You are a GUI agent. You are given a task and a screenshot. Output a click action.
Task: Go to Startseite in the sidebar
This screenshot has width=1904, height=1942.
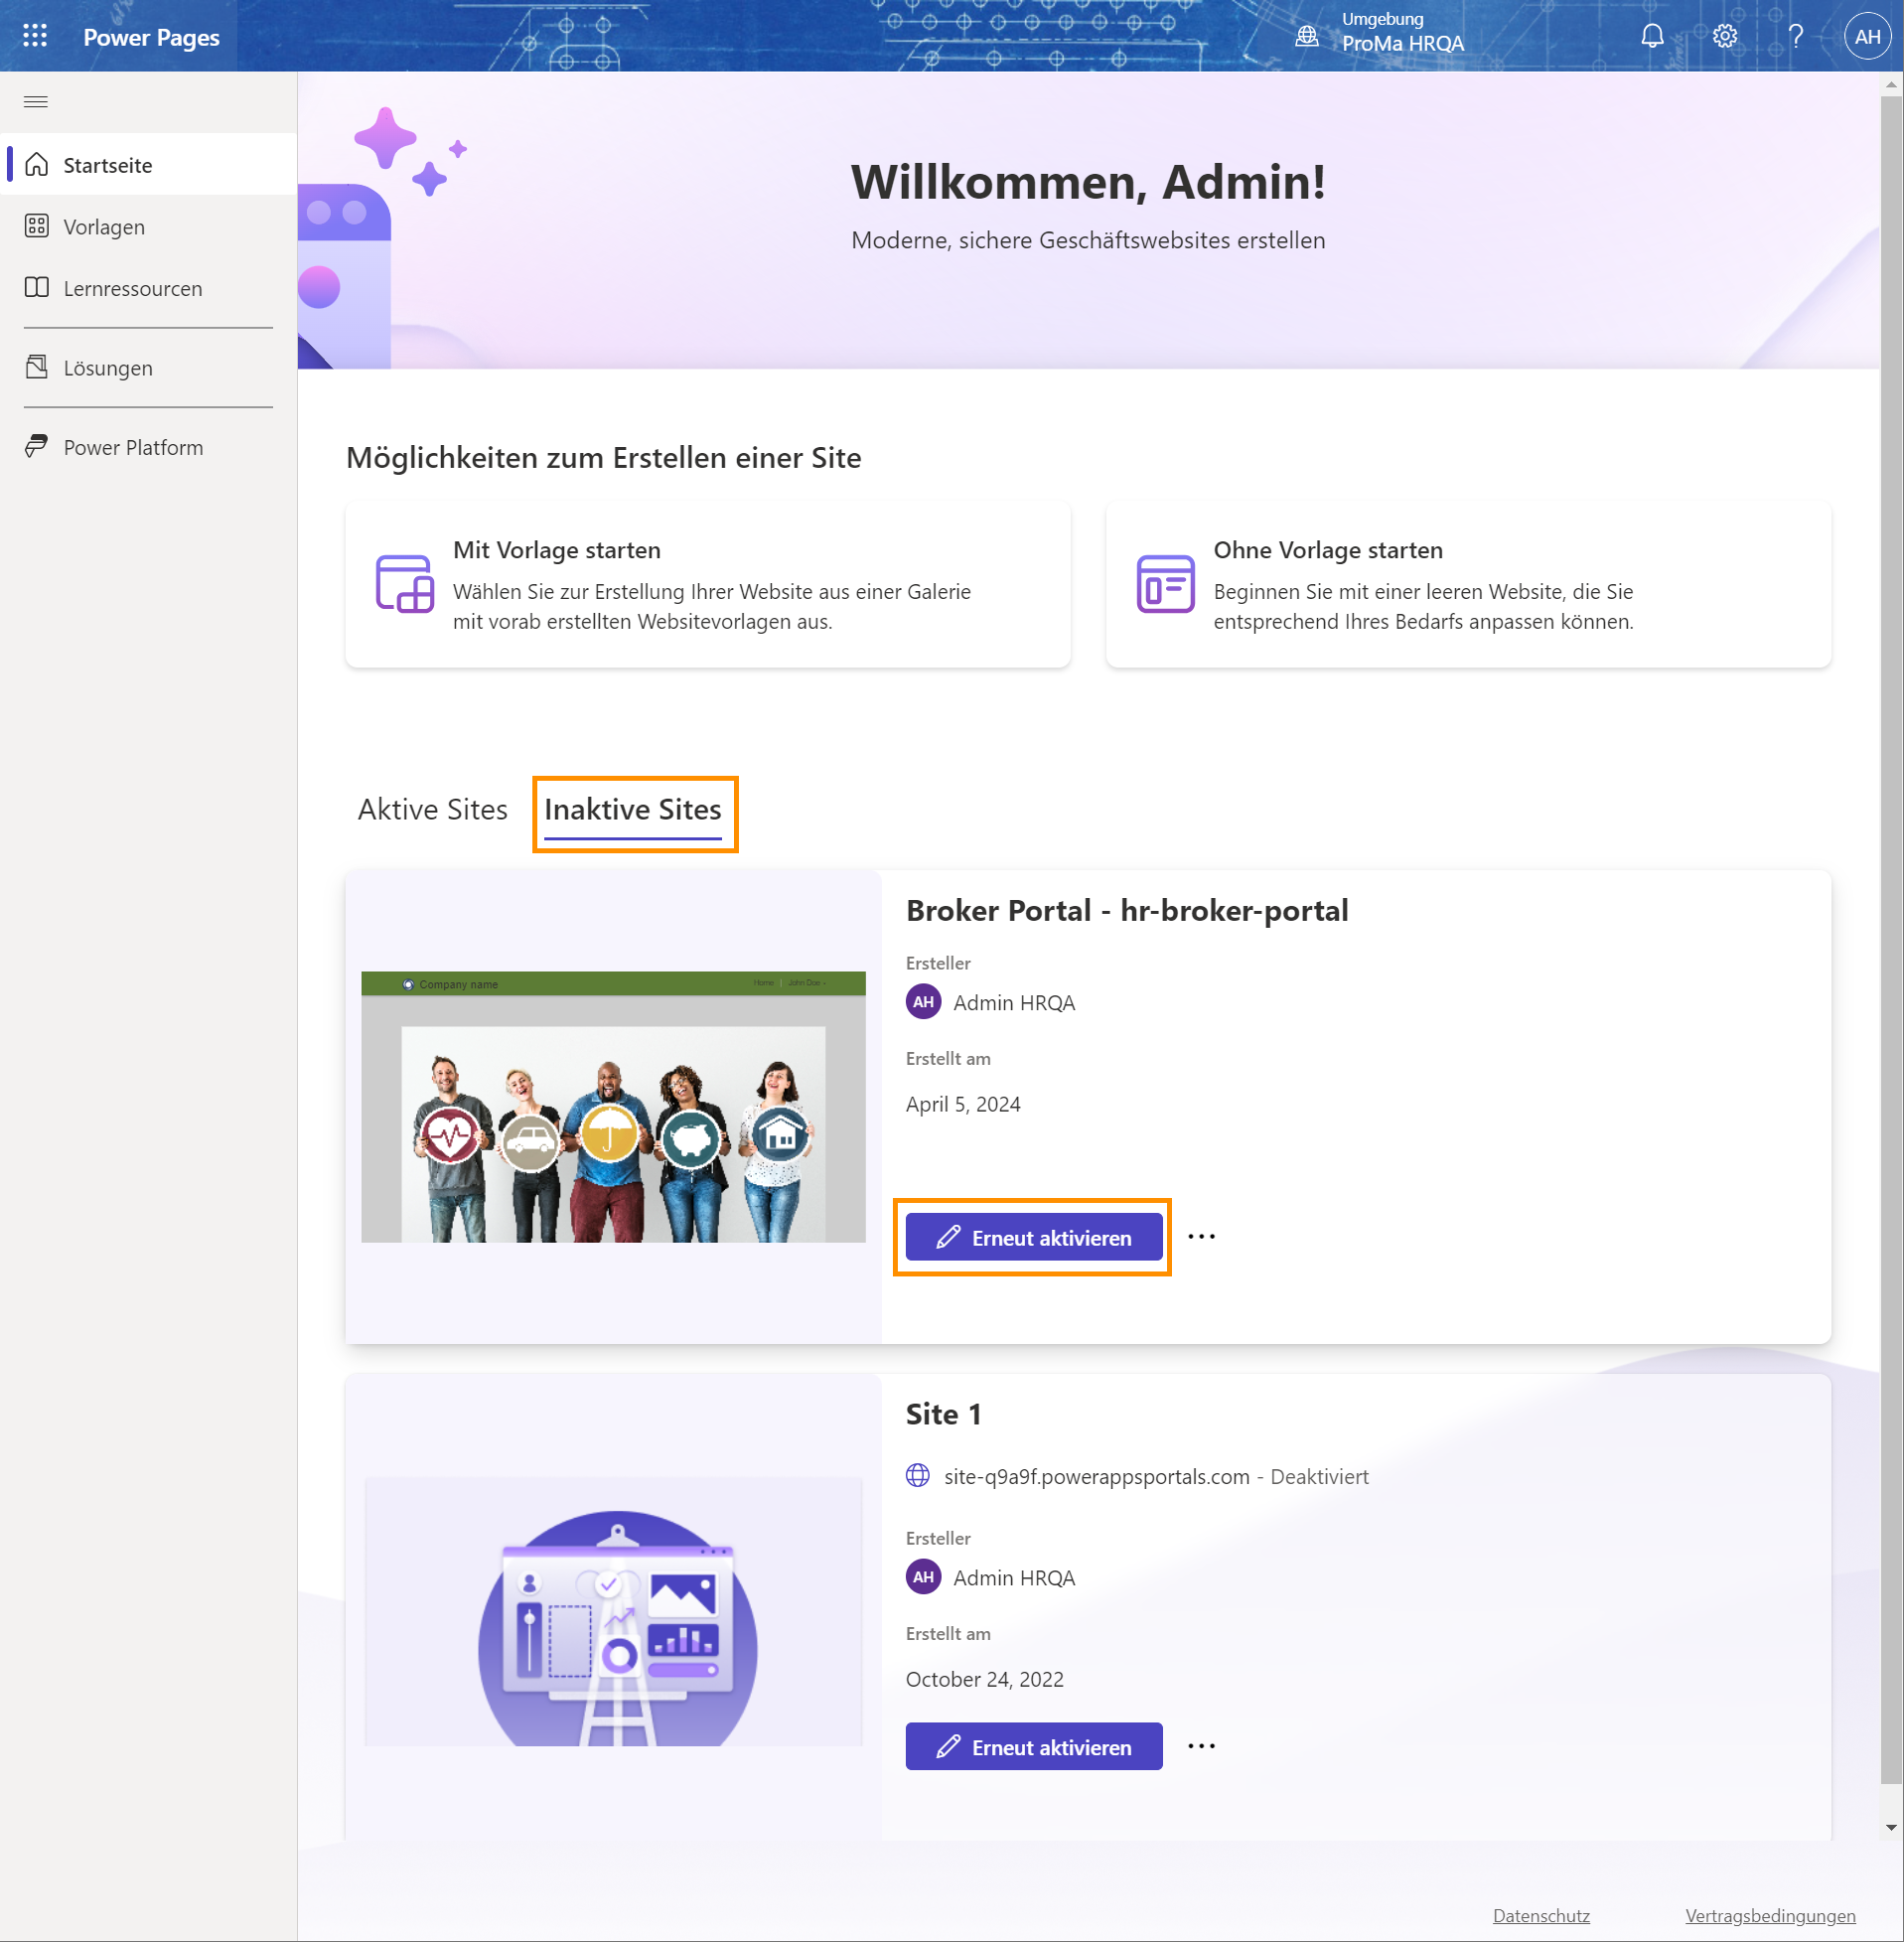click(149, 164)
